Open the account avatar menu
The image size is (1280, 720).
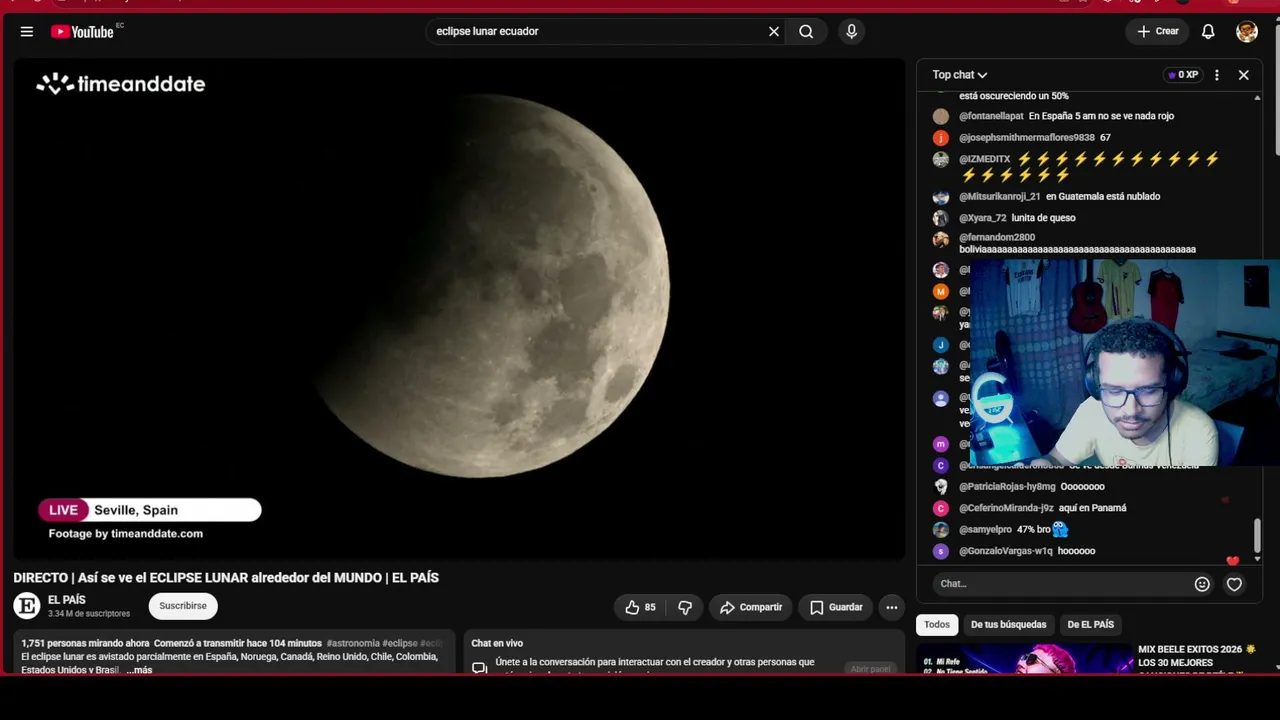click(x=1247, y=32)
